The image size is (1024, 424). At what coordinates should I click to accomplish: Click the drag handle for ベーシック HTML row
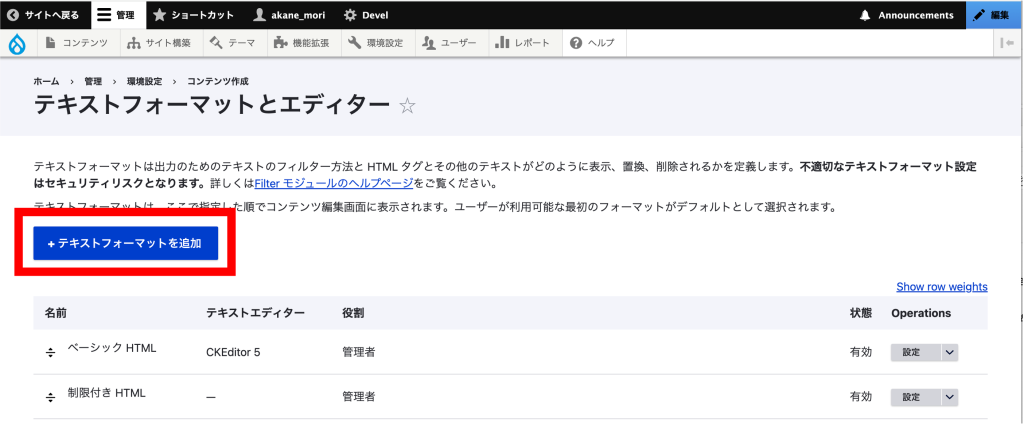point(50,352)
